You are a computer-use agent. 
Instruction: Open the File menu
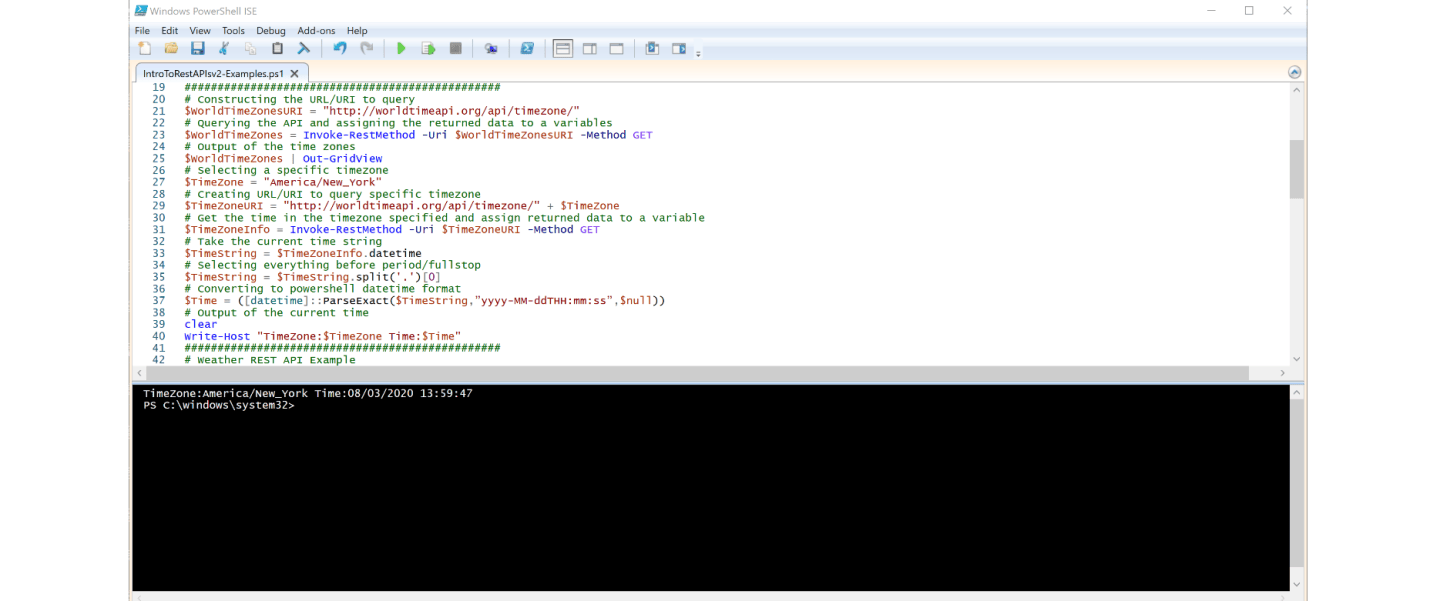point(142,31)
